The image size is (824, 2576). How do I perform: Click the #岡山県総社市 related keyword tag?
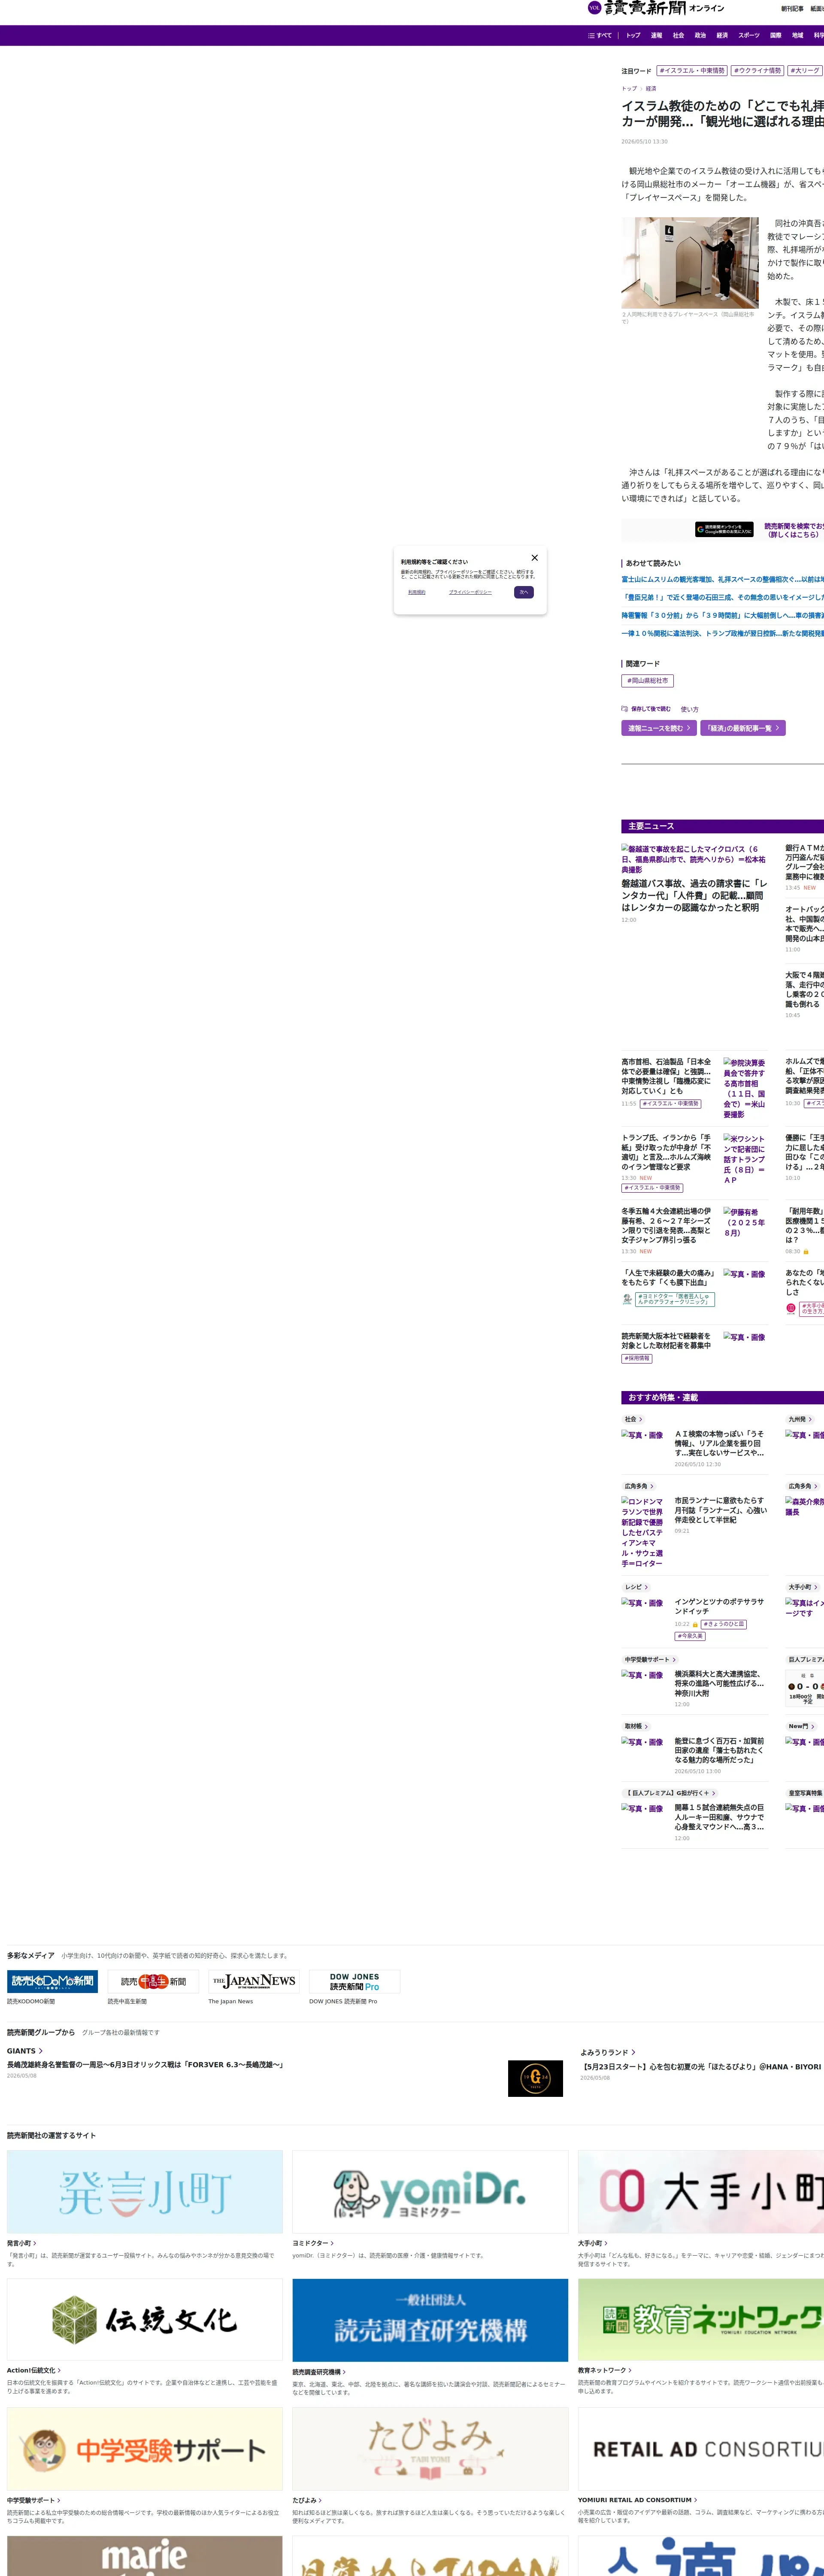point(647,681)
